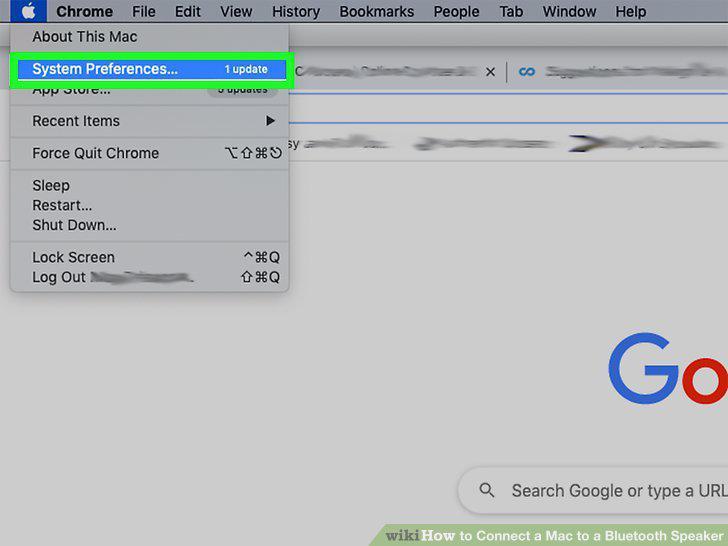Choose Lock Screen

[150, 257]
